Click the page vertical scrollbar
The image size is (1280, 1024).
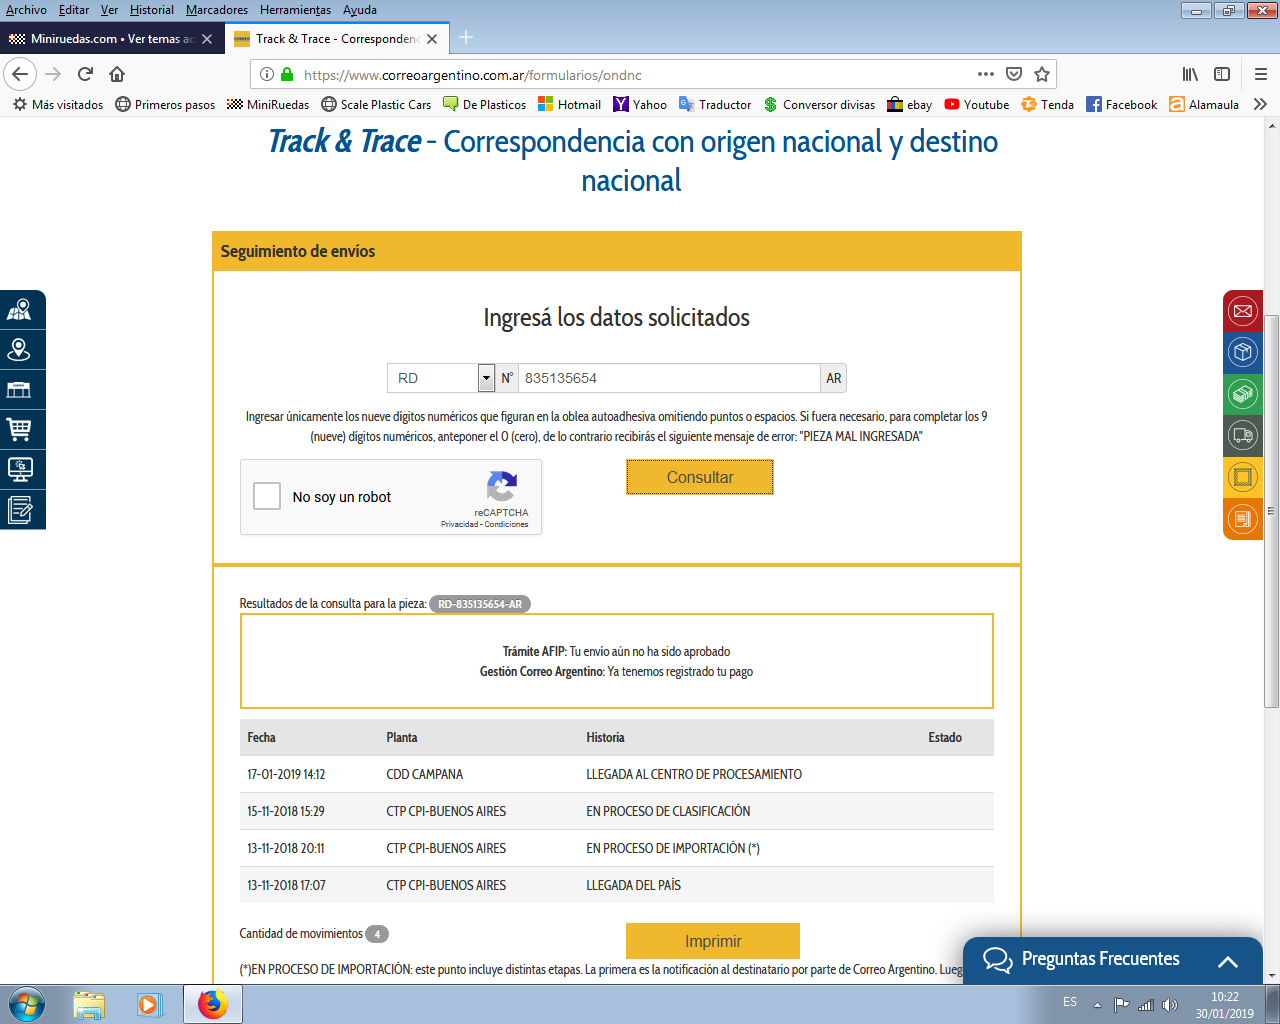pos(1272,510)
